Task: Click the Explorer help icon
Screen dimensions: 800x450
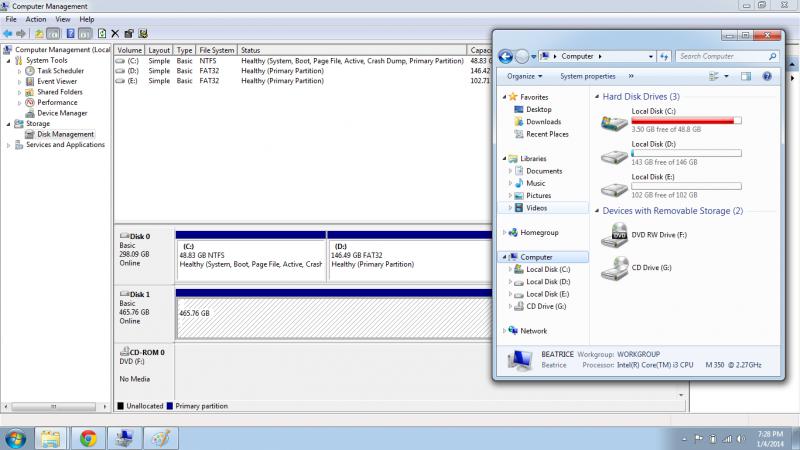Action: click(x=767, y=76)
